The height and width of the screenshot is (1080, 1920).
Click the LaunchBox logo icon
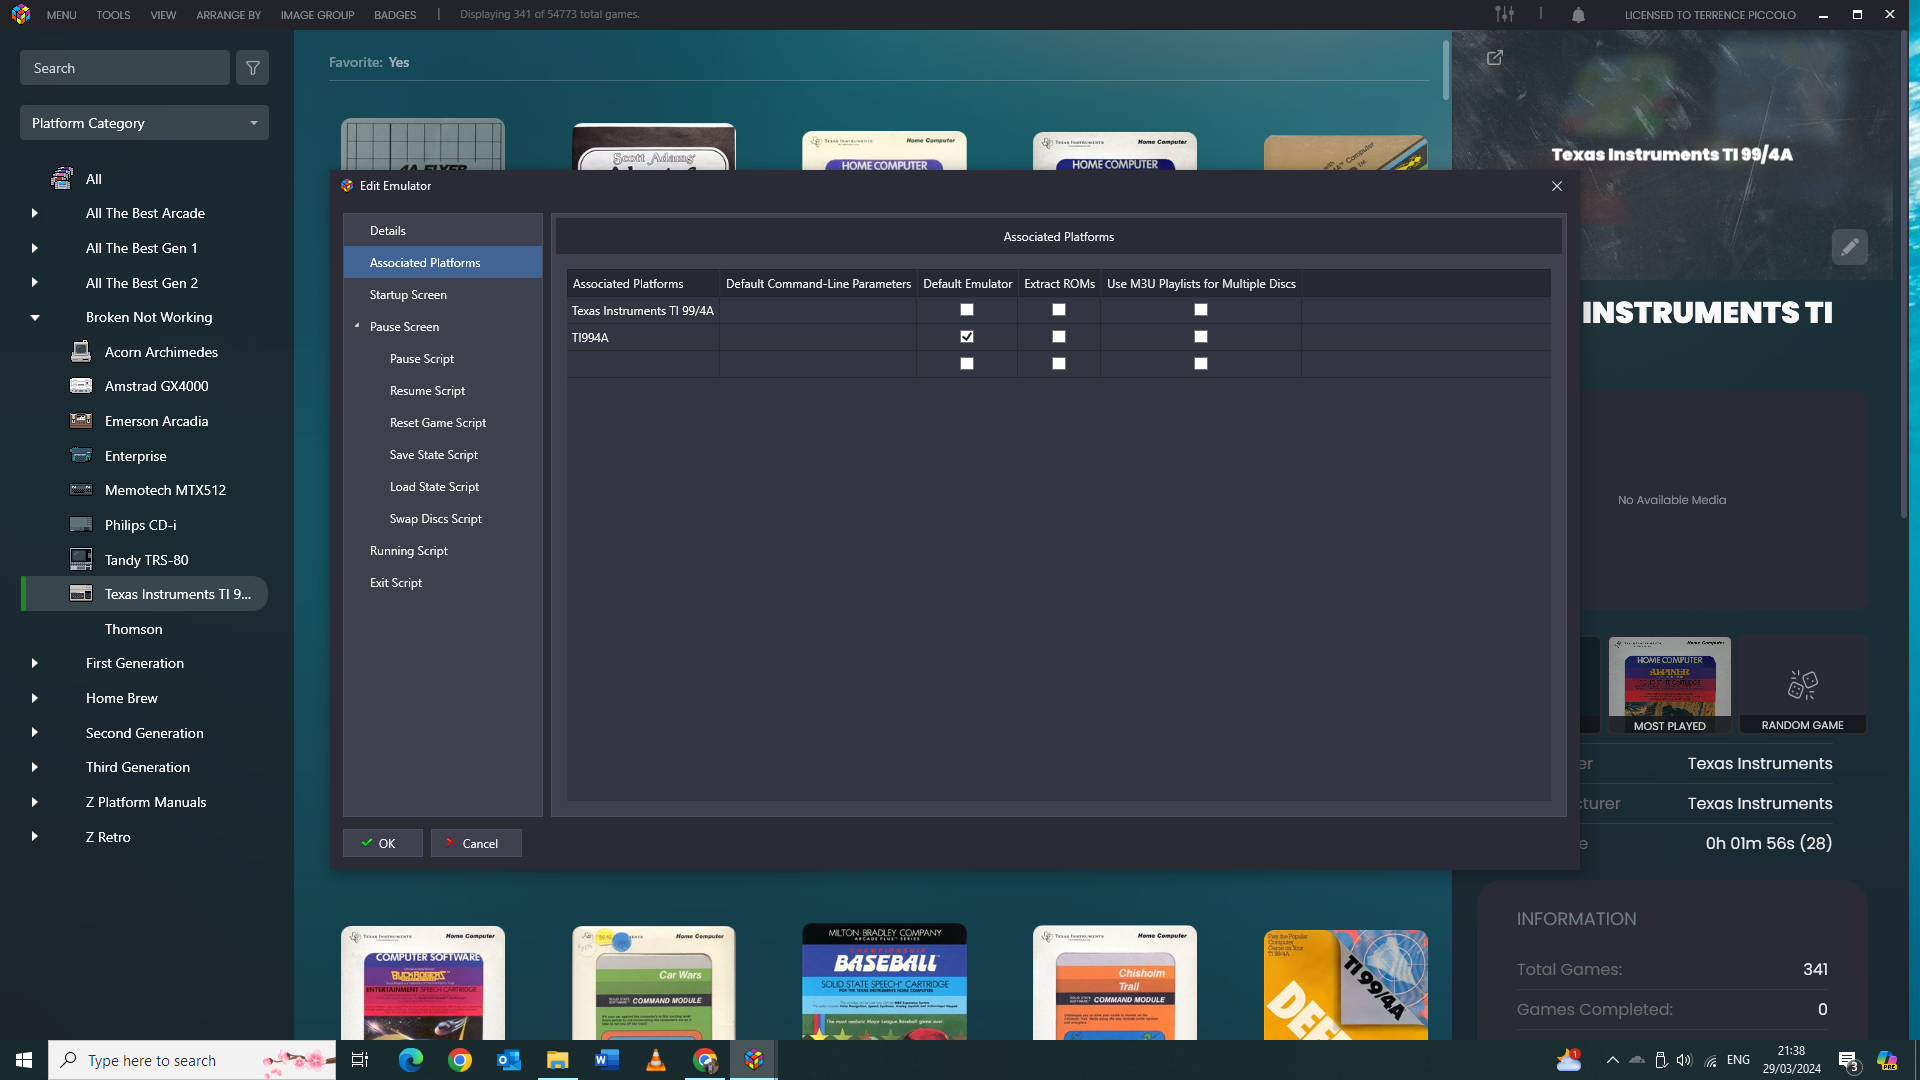click(x=21, y=14)
